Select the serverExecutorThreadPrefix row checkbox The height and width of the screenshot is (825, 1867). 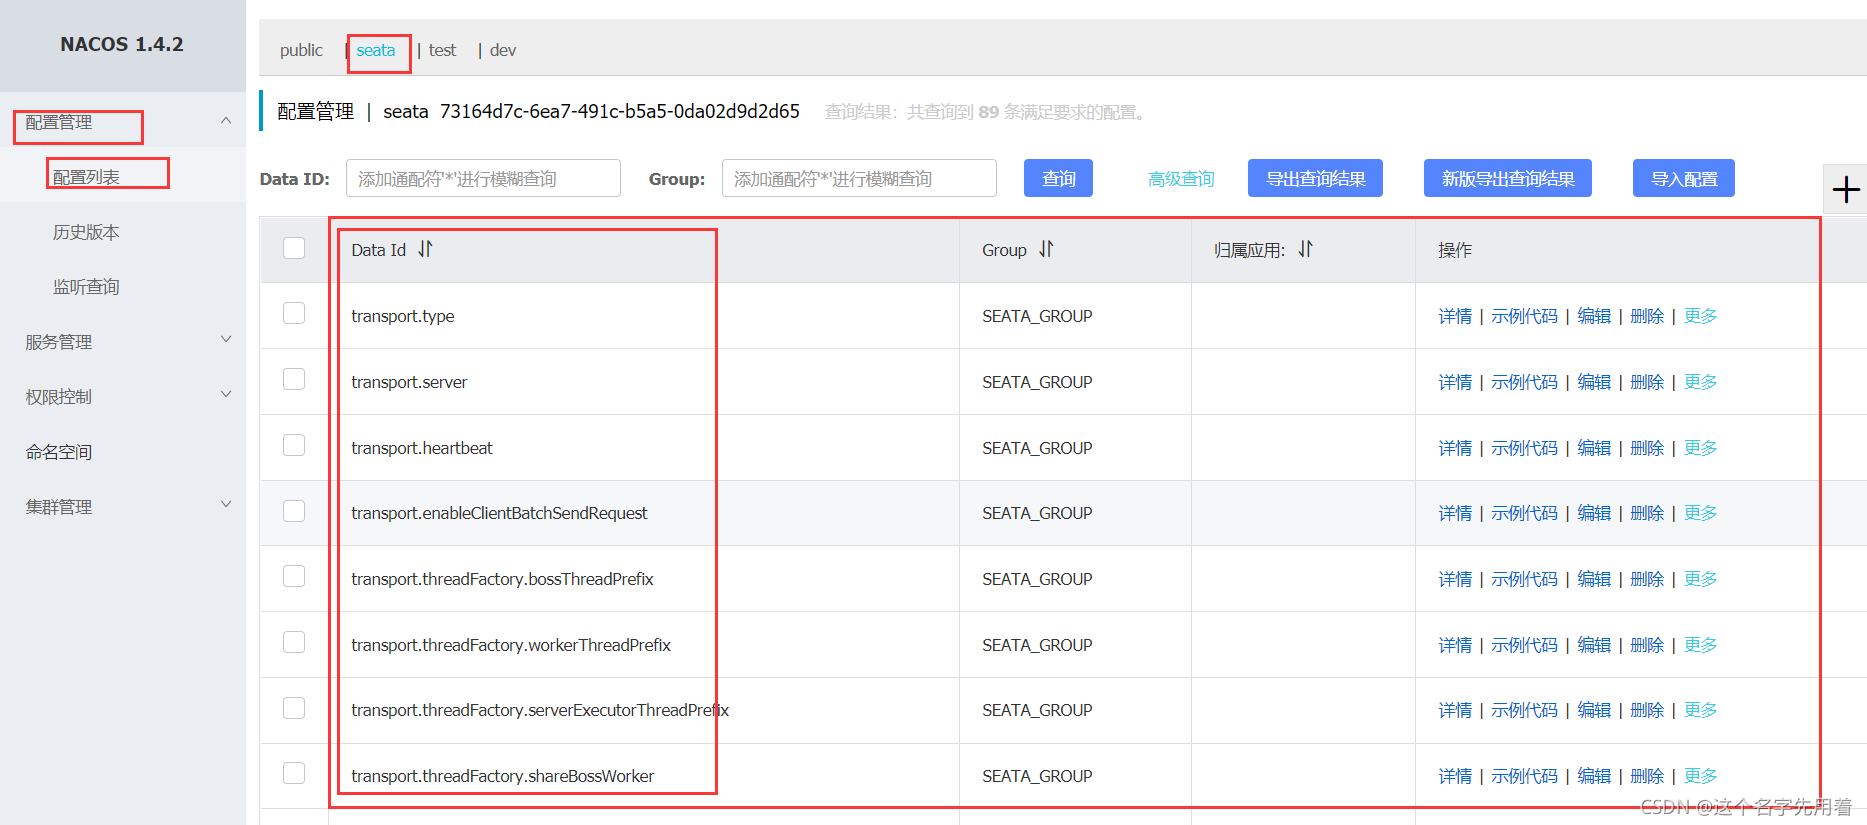tap(294, 708)
